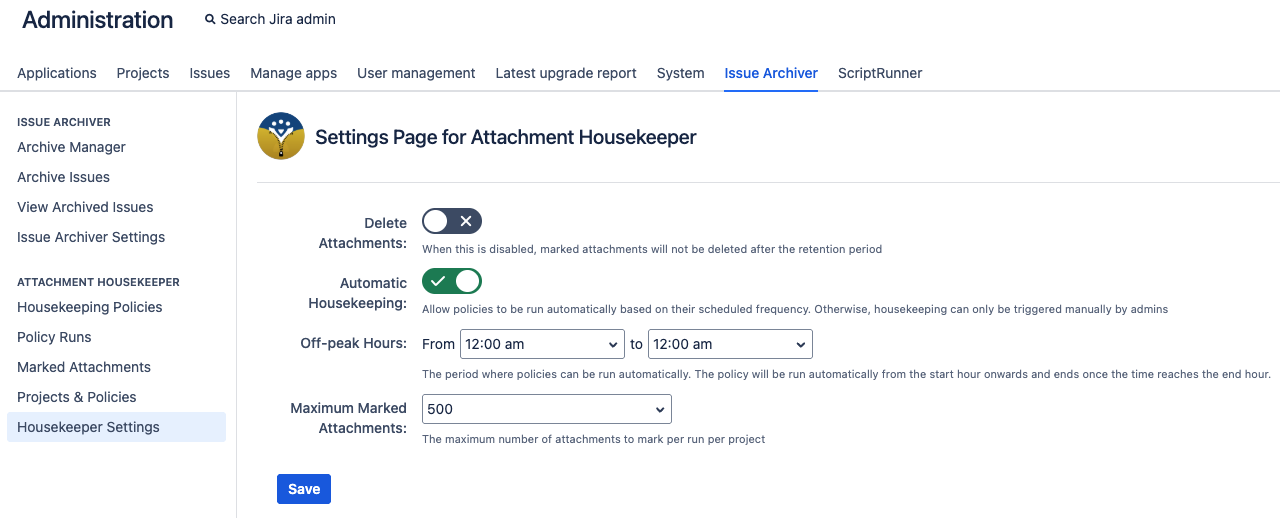Click the Delete Attachments label
This screenshot has width=1280, height=518.
click(363, 233)
